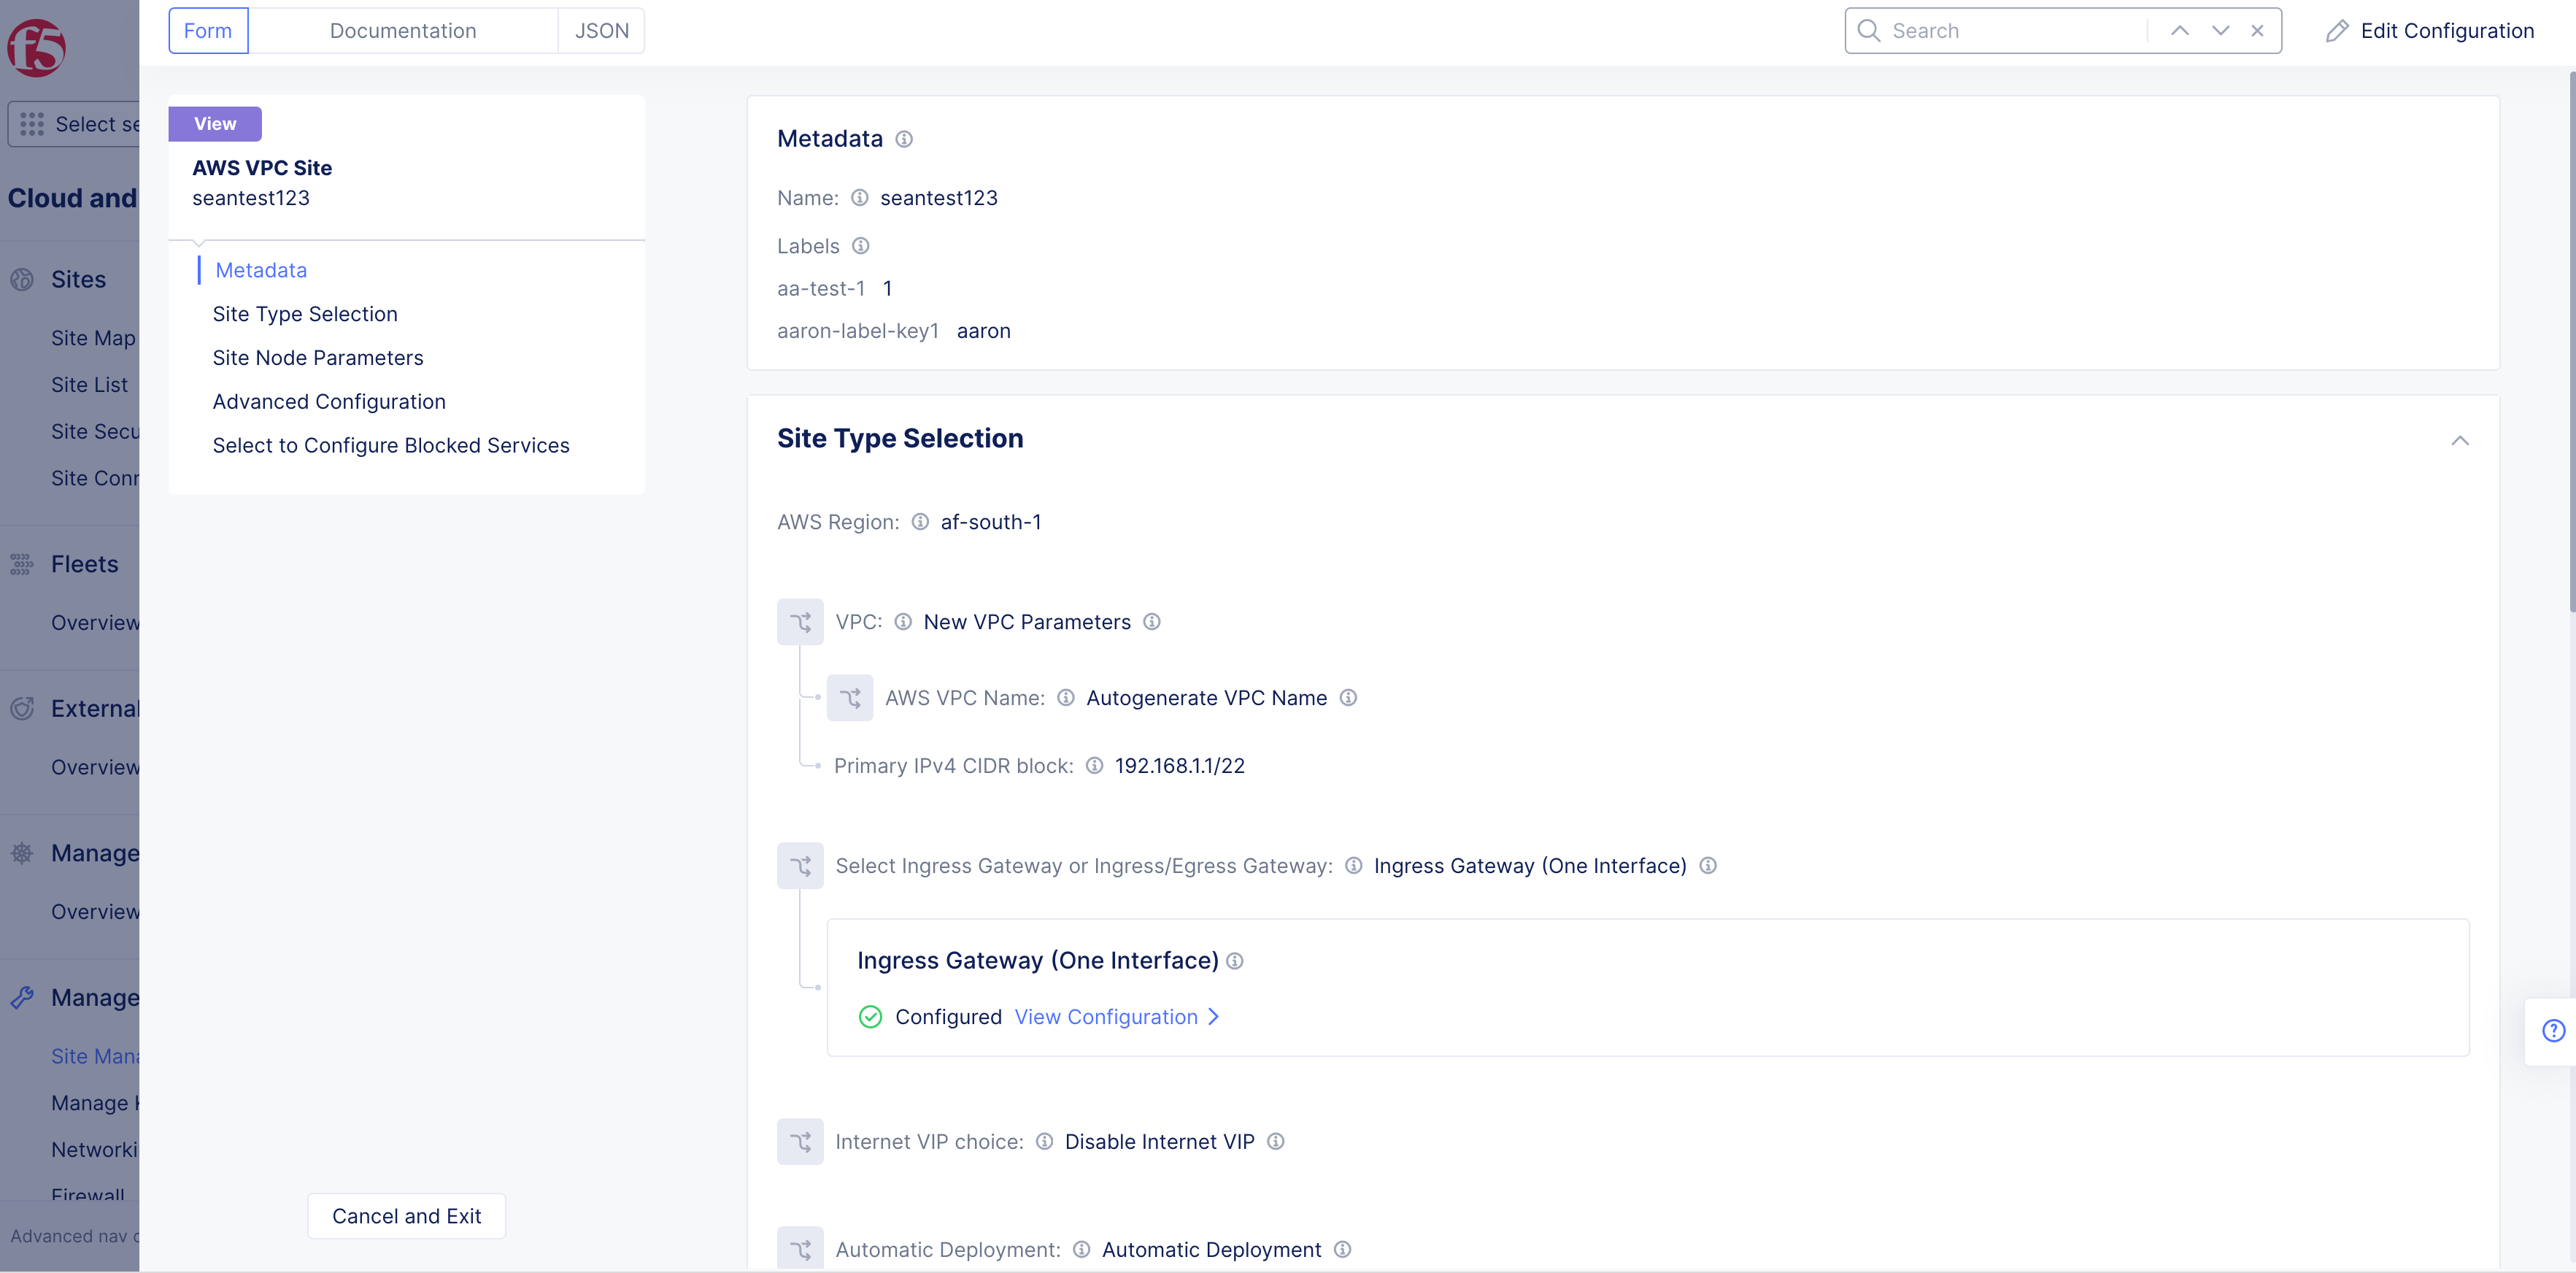Switch to the Documentation tab
The image size is (2576, 1273).
pyautogui.click(x=402, y=31)
